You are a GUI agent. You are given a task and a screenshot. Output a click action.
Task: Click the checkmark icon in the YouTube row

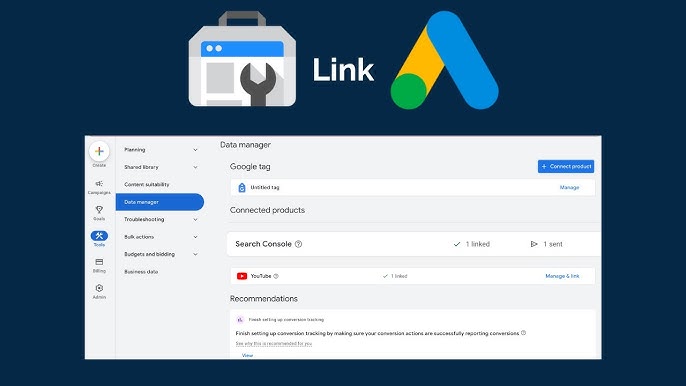[385, 276]
